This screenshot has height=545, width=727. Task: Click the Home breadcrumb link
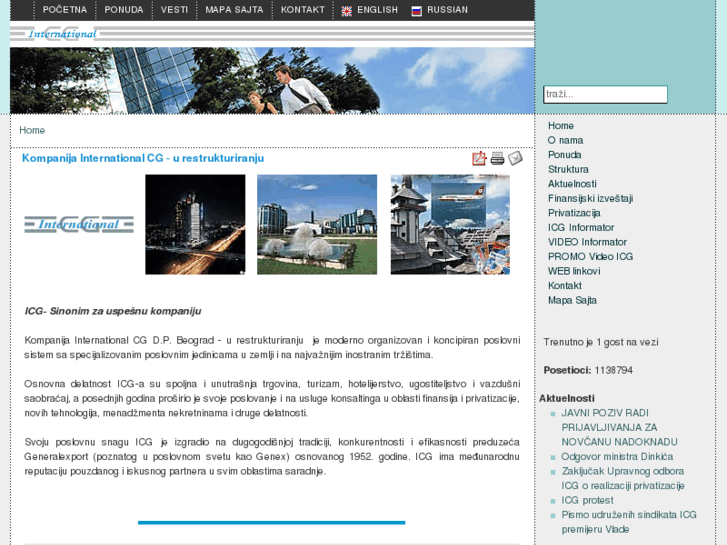click(32, 130)
